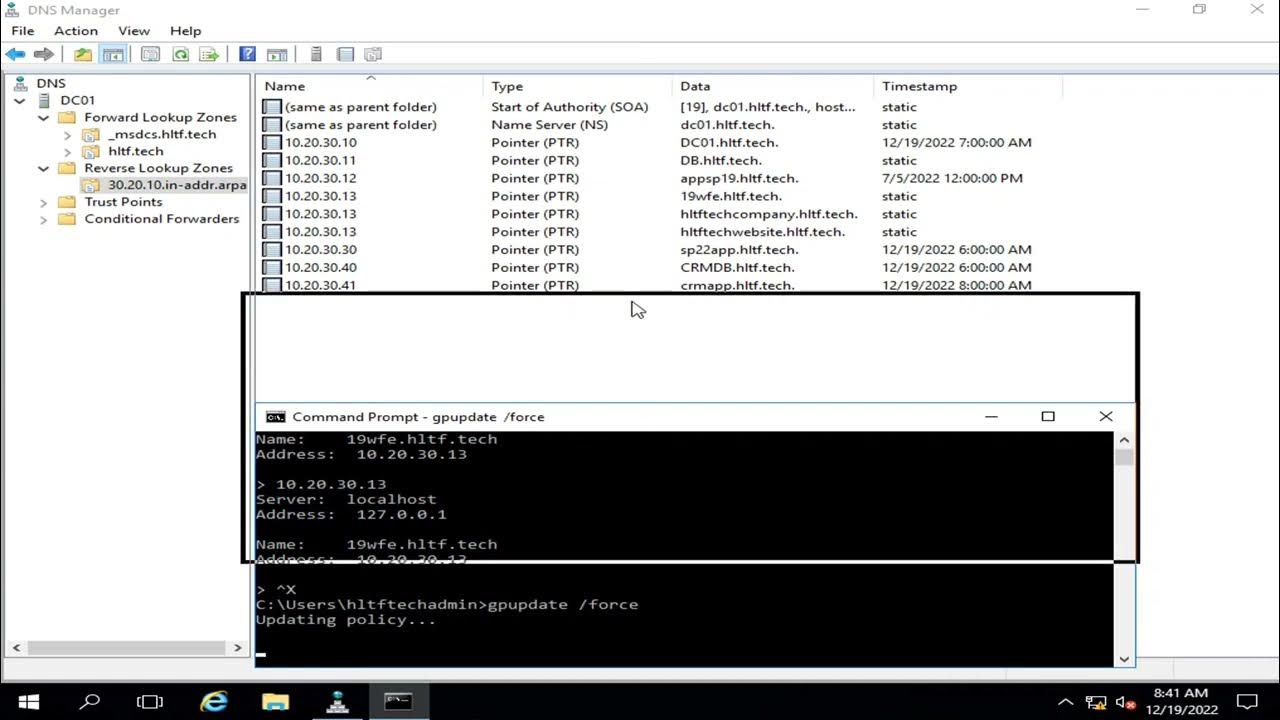Image resolution: width=1280 pixels, height=720 pixels.
Task: Select the 30.20.10.in-addr.arpa reverse zone
Action: (177, 185)
